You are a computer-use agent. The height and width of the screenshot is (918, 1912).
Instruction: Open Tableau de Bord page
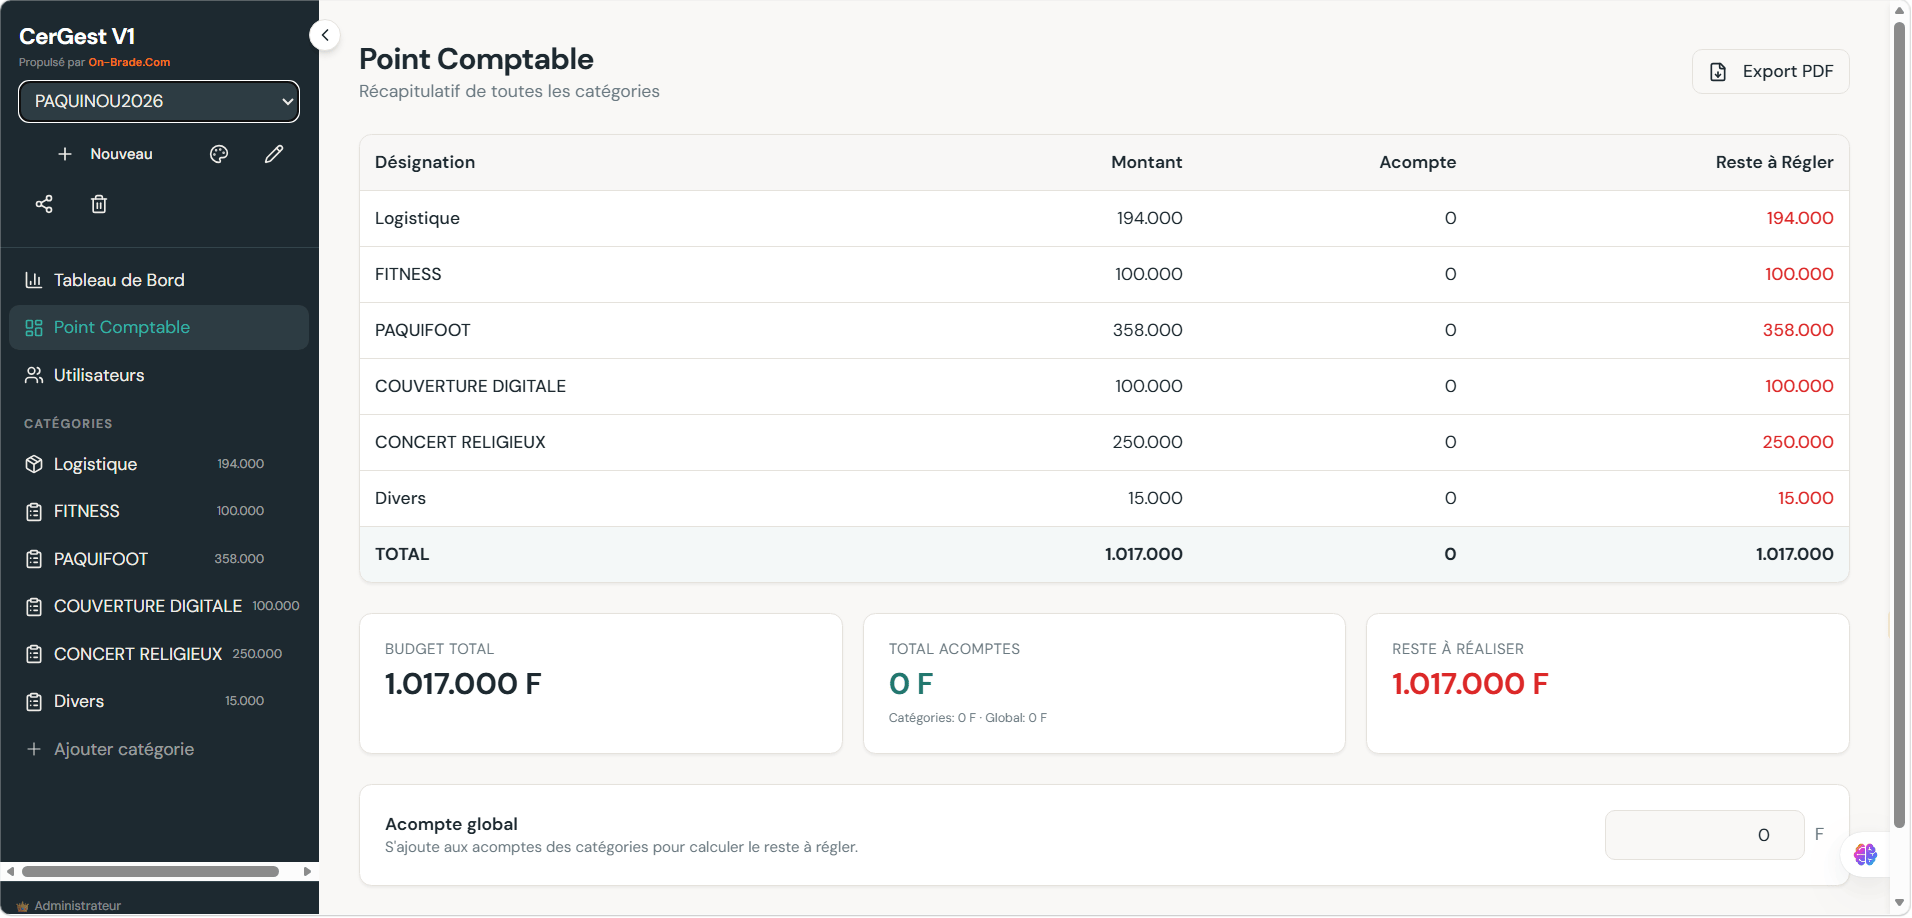click(x=159, y=280)
